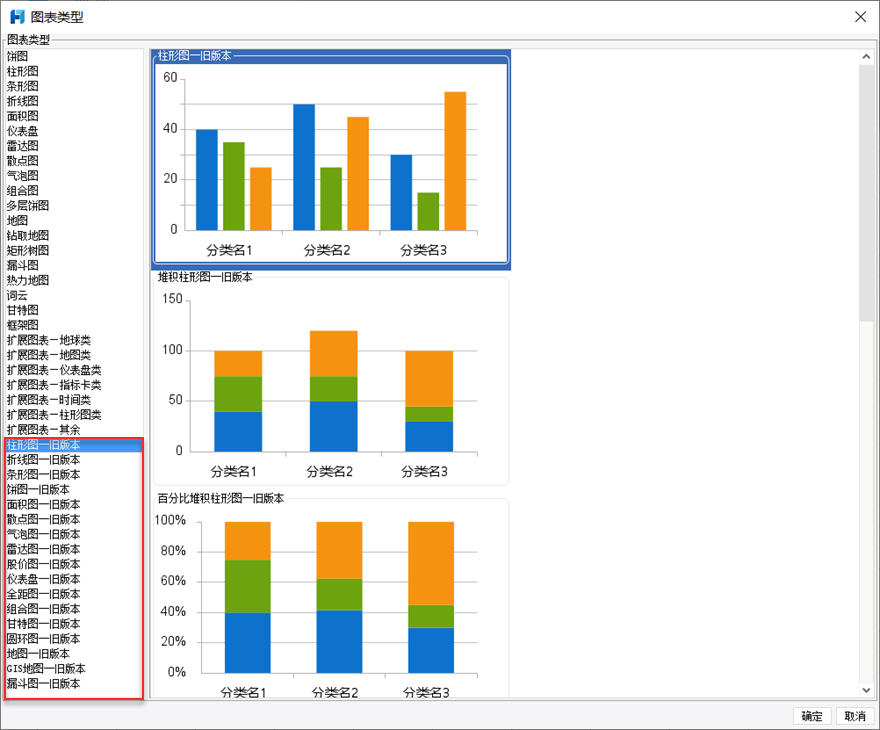Choose 气泡图 chart type

[22, 176]
